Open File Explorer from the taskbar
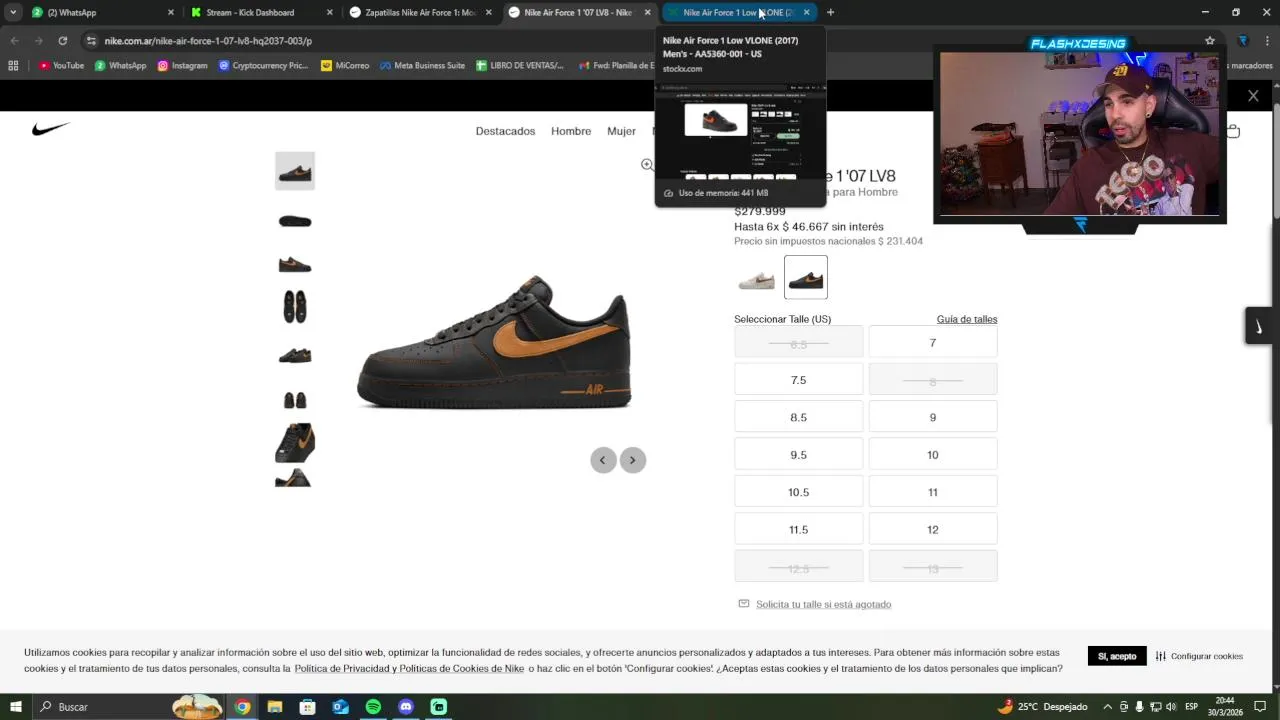1280x720 pixels. (x=274, y=707)
